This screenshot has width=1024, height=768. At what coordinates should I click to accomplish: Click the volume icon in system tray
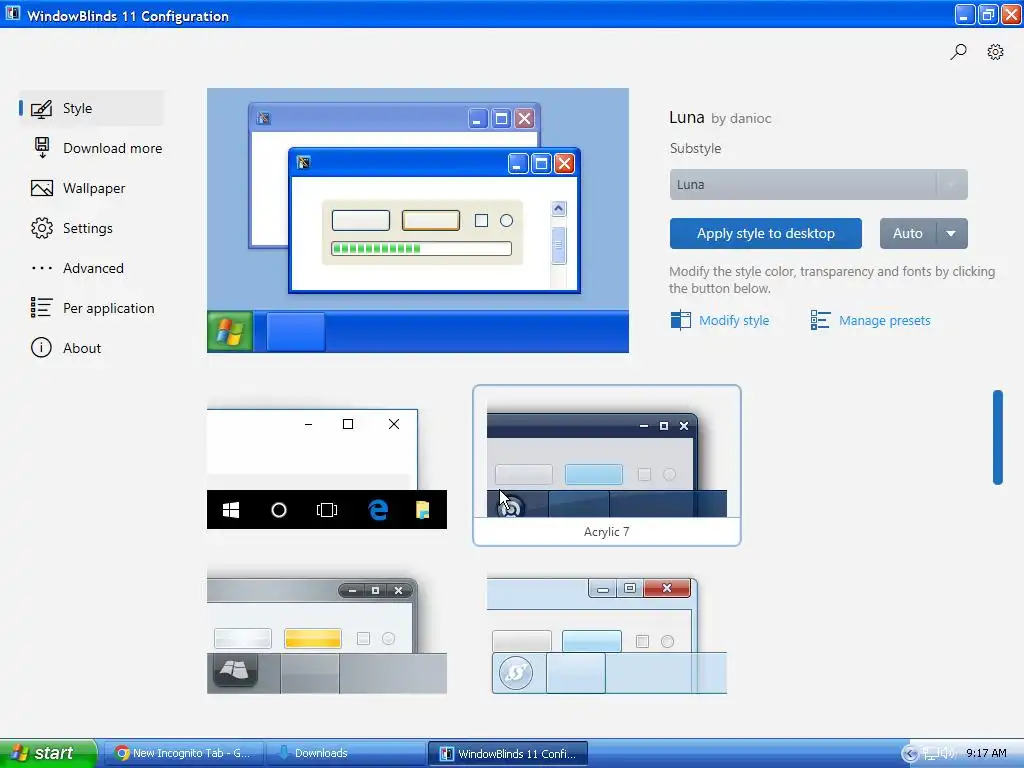946,754
